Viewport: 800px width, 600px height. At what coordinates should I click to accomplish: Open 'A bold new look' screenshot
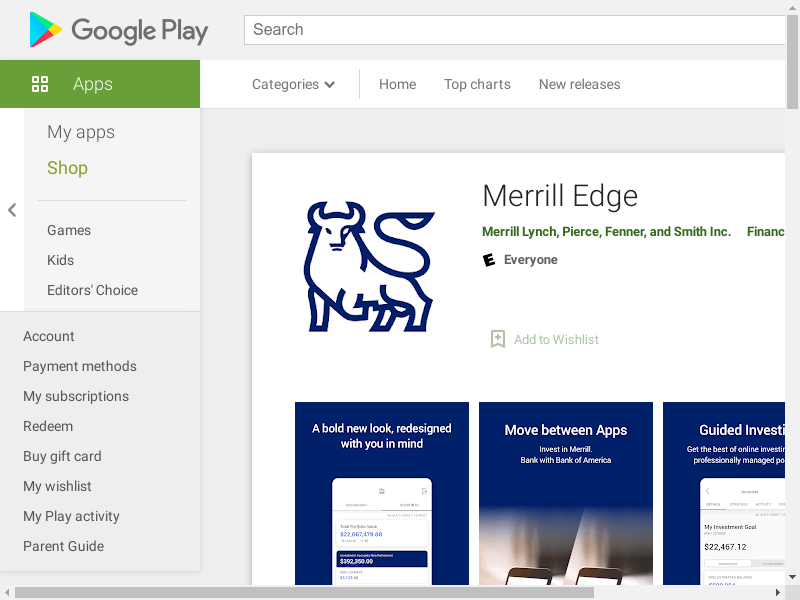(x=382, y=493)
